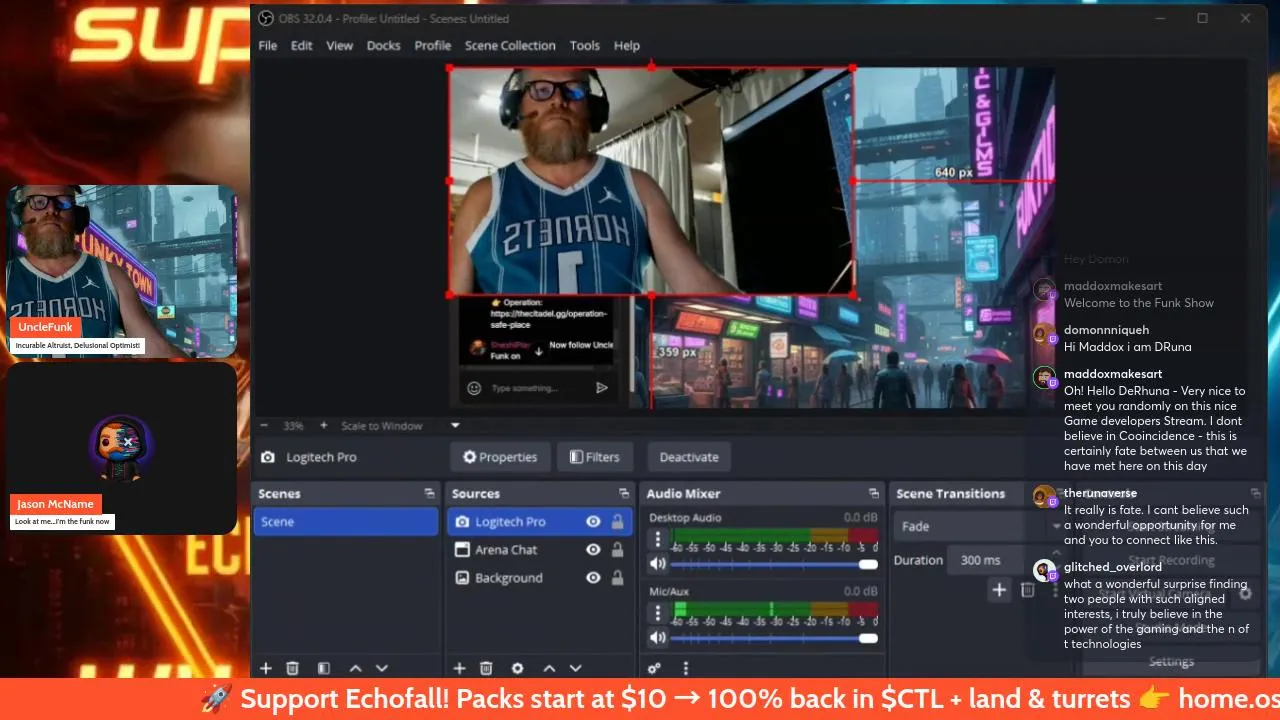
Task: Hide the Background source eye
Action: tap(593, 578)
